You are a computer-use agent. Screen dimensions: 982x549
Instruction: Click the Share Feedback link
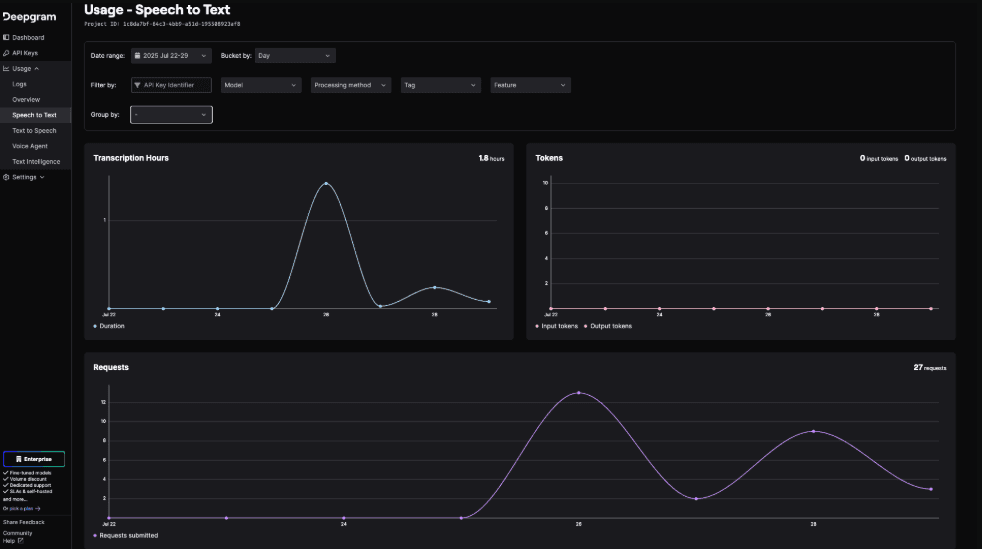[x=24, y=522]
